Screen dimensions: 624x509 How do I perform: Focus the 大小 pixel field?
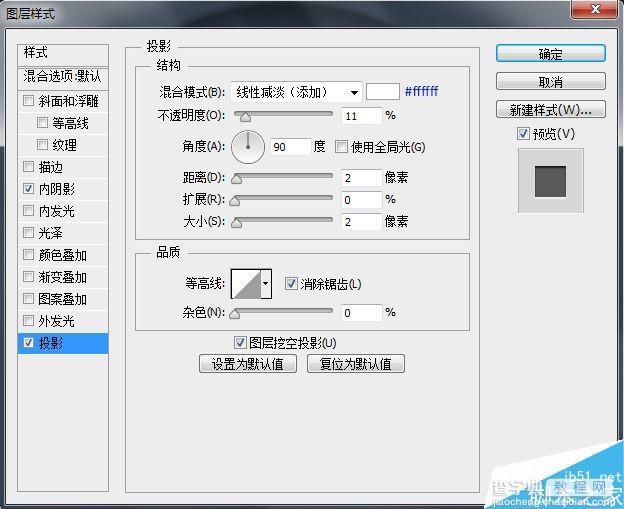pyautogui.click(x=361, y=222)
